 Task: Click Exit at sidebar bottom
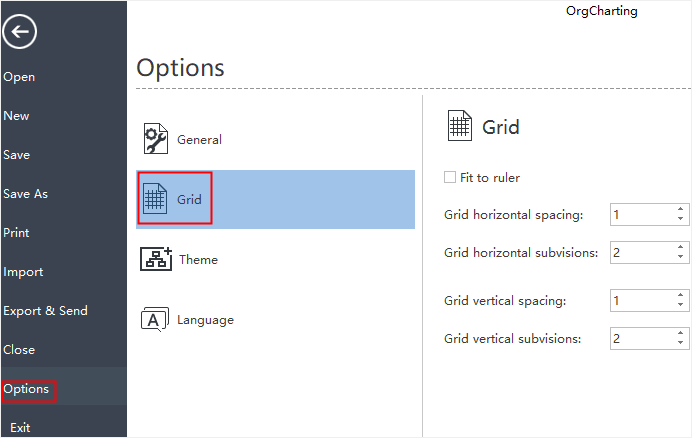pos(20,427)
